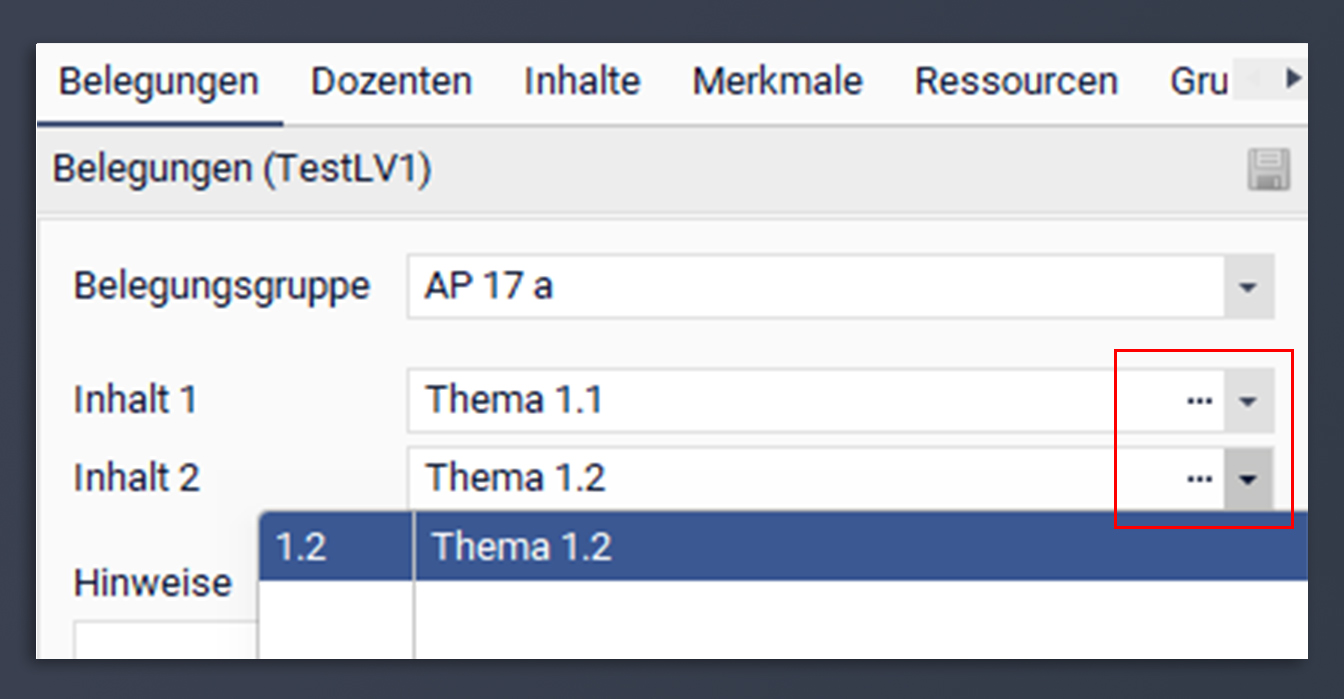This screenshot has width=1344, height=699.
Task: Switch to the Belegungen tab
Action: pyautogui.click(x=159, y=81)
